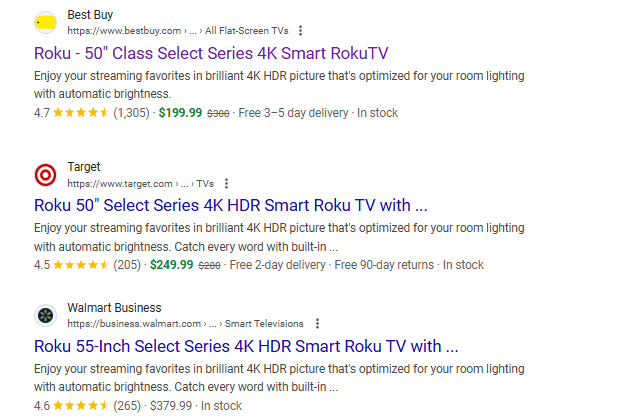Click the $199.99 Best Buy price
This screenshot has height=418, width=620.
click(x=180, y=113)
